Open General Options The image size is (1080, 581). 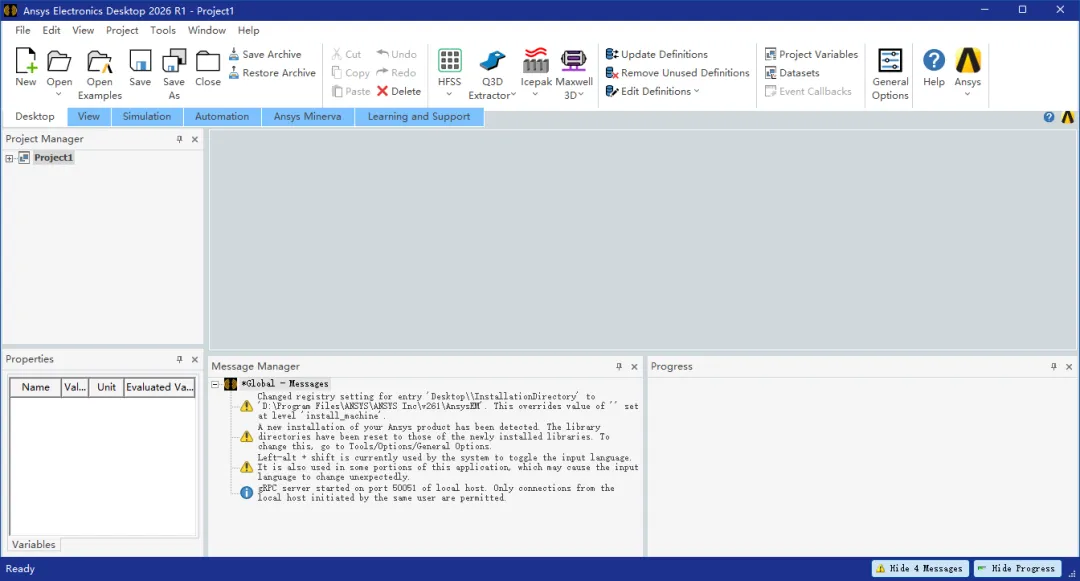[890, 74]
